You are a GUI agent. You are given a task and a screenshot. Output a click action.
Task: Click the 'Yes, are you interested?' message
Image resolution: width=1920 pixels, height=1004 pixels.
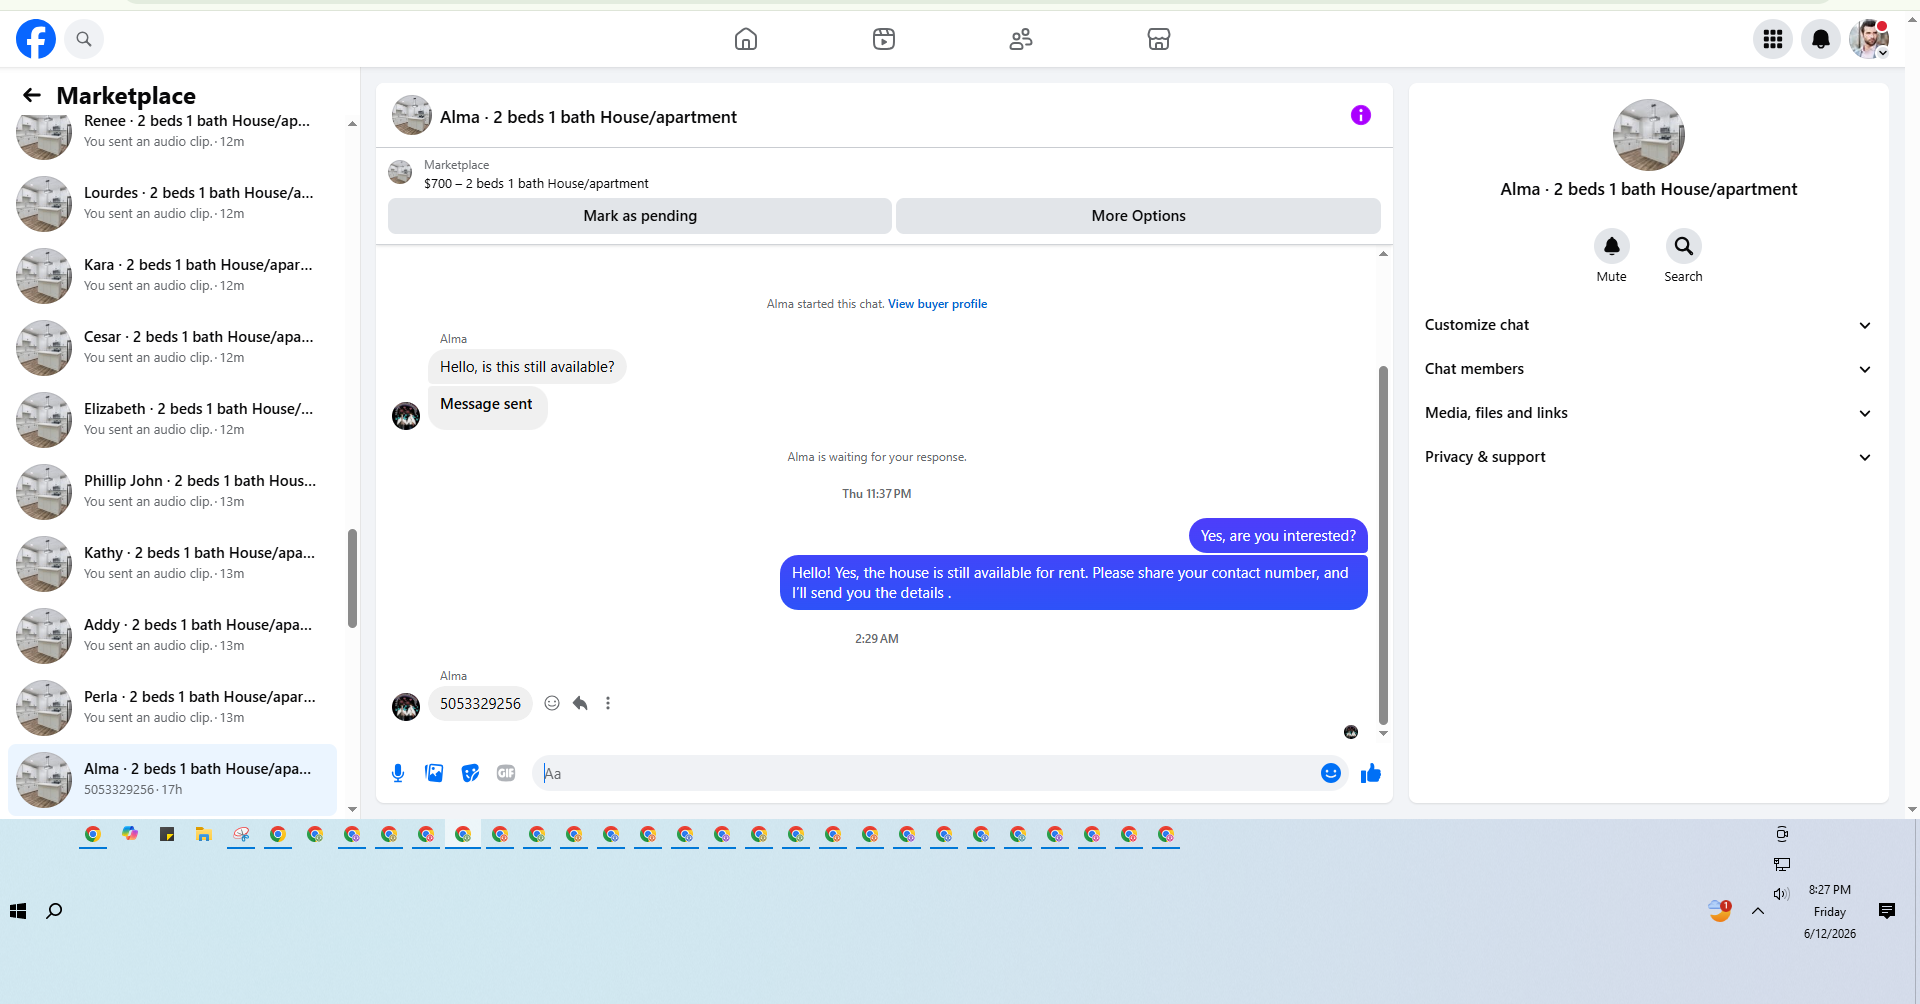tap(1278, 536)
